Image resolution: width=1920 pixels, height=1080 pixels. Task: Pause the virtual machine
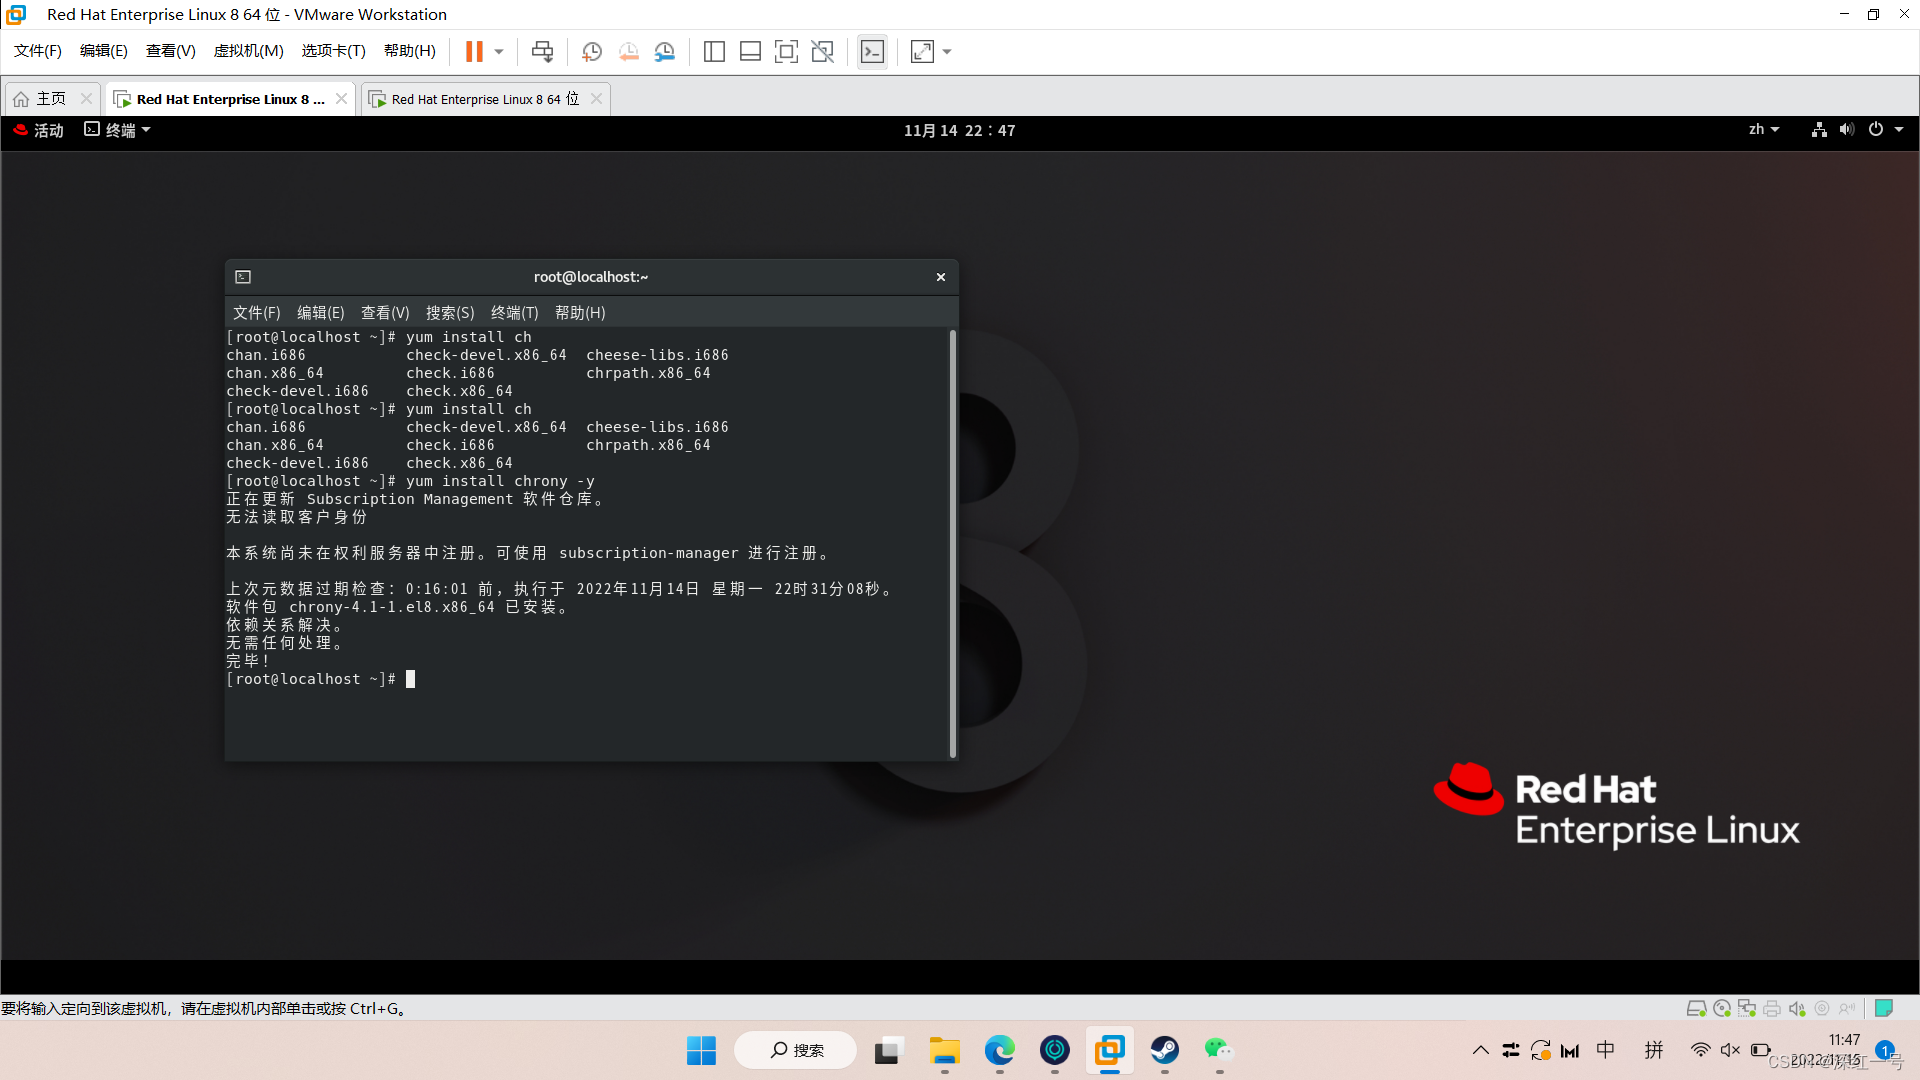(474, 51)
